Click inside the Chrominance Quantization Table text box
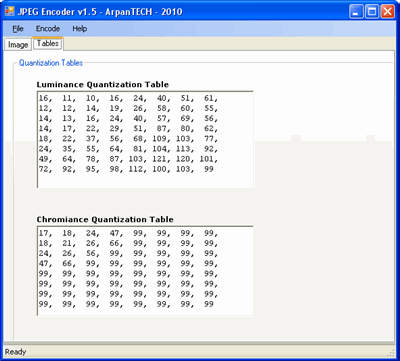400x361 pixels. click(145, 271)
